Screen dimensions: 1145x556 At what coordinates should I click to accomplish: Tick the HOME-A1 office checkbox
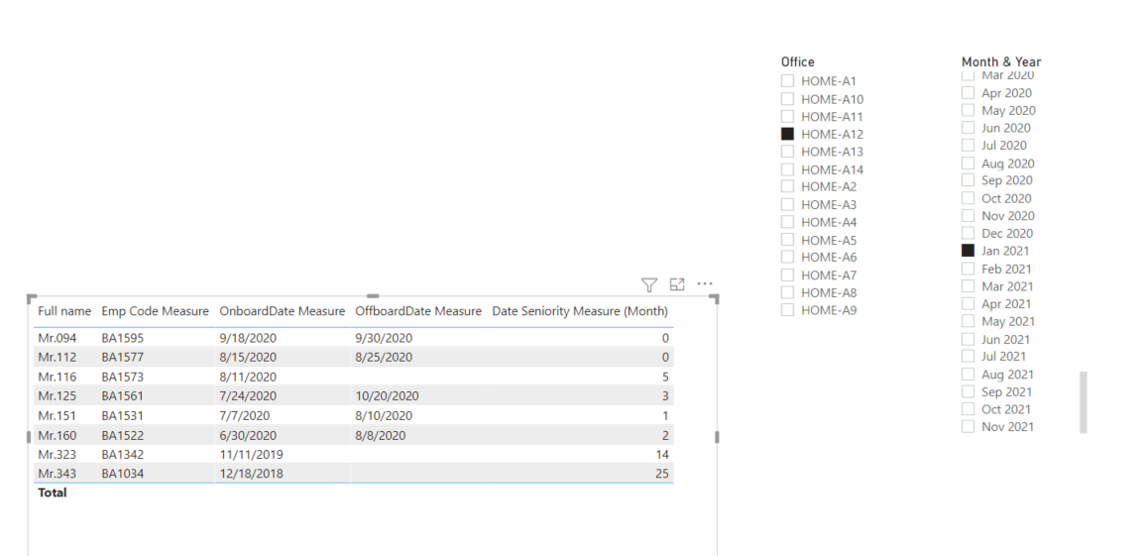pos(787,81)
